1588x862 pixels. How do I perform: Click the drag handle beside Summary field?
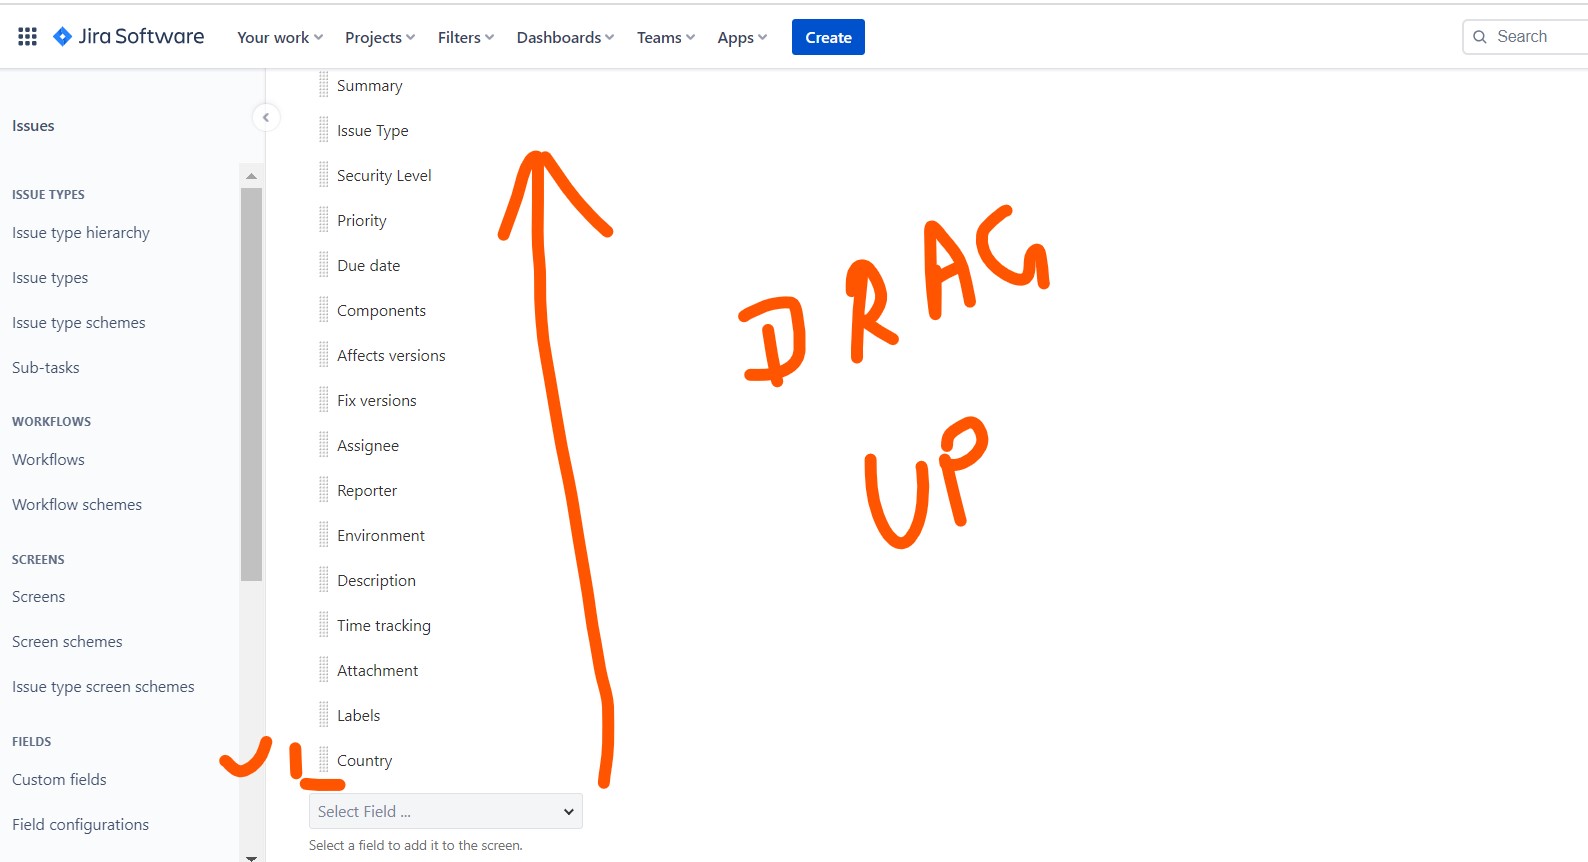[323, 85]
